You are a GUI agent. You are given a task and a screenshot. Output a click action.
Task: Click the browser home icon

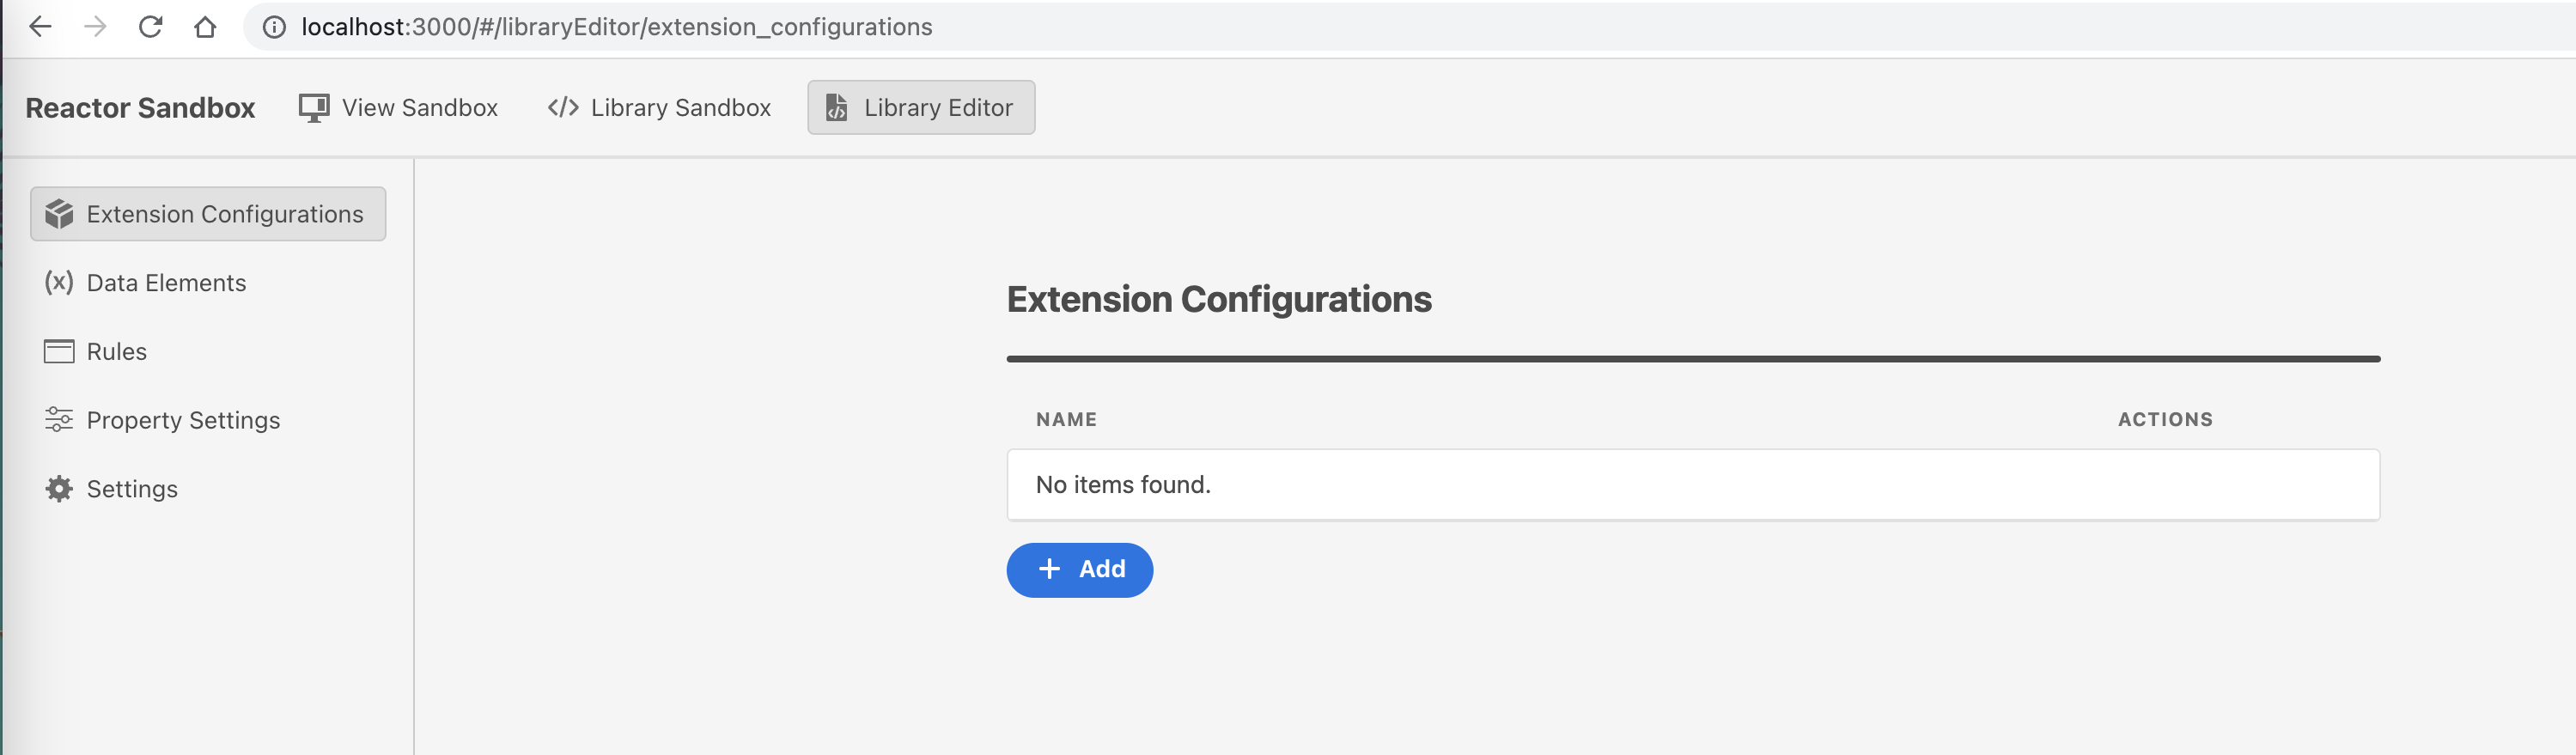(207, 27)
